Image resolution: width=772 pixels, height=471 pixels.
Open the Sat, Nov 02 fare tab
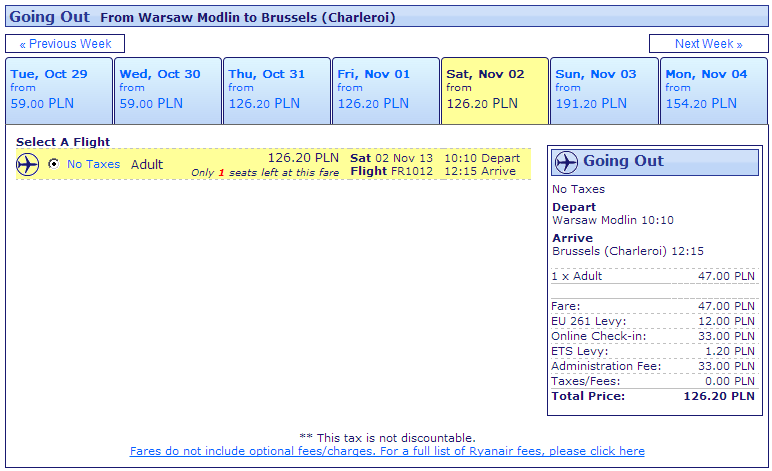[495, 91]
